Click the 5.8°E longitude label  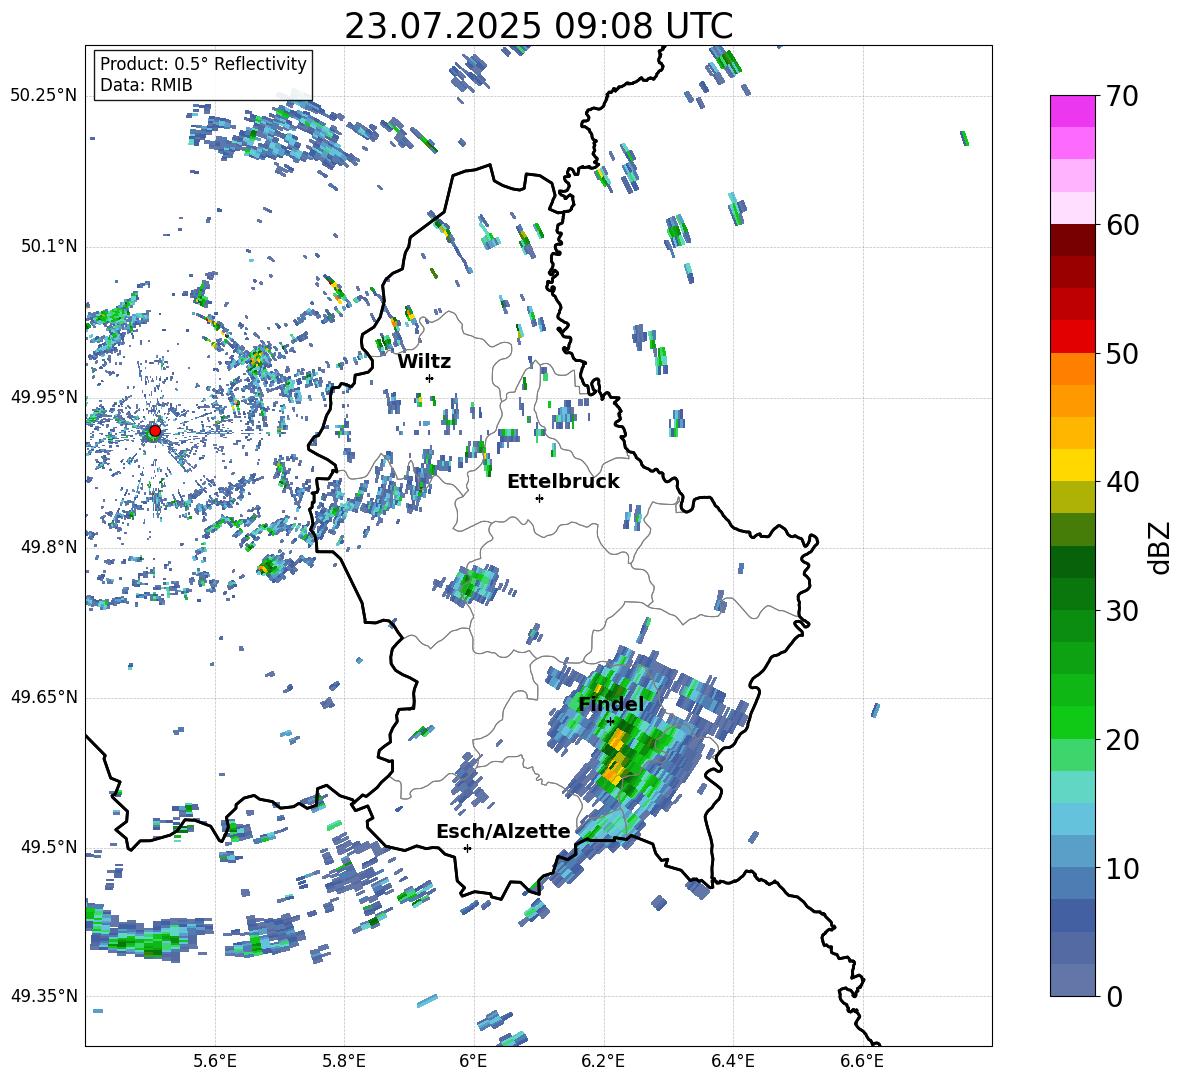tap(344, 1062)
